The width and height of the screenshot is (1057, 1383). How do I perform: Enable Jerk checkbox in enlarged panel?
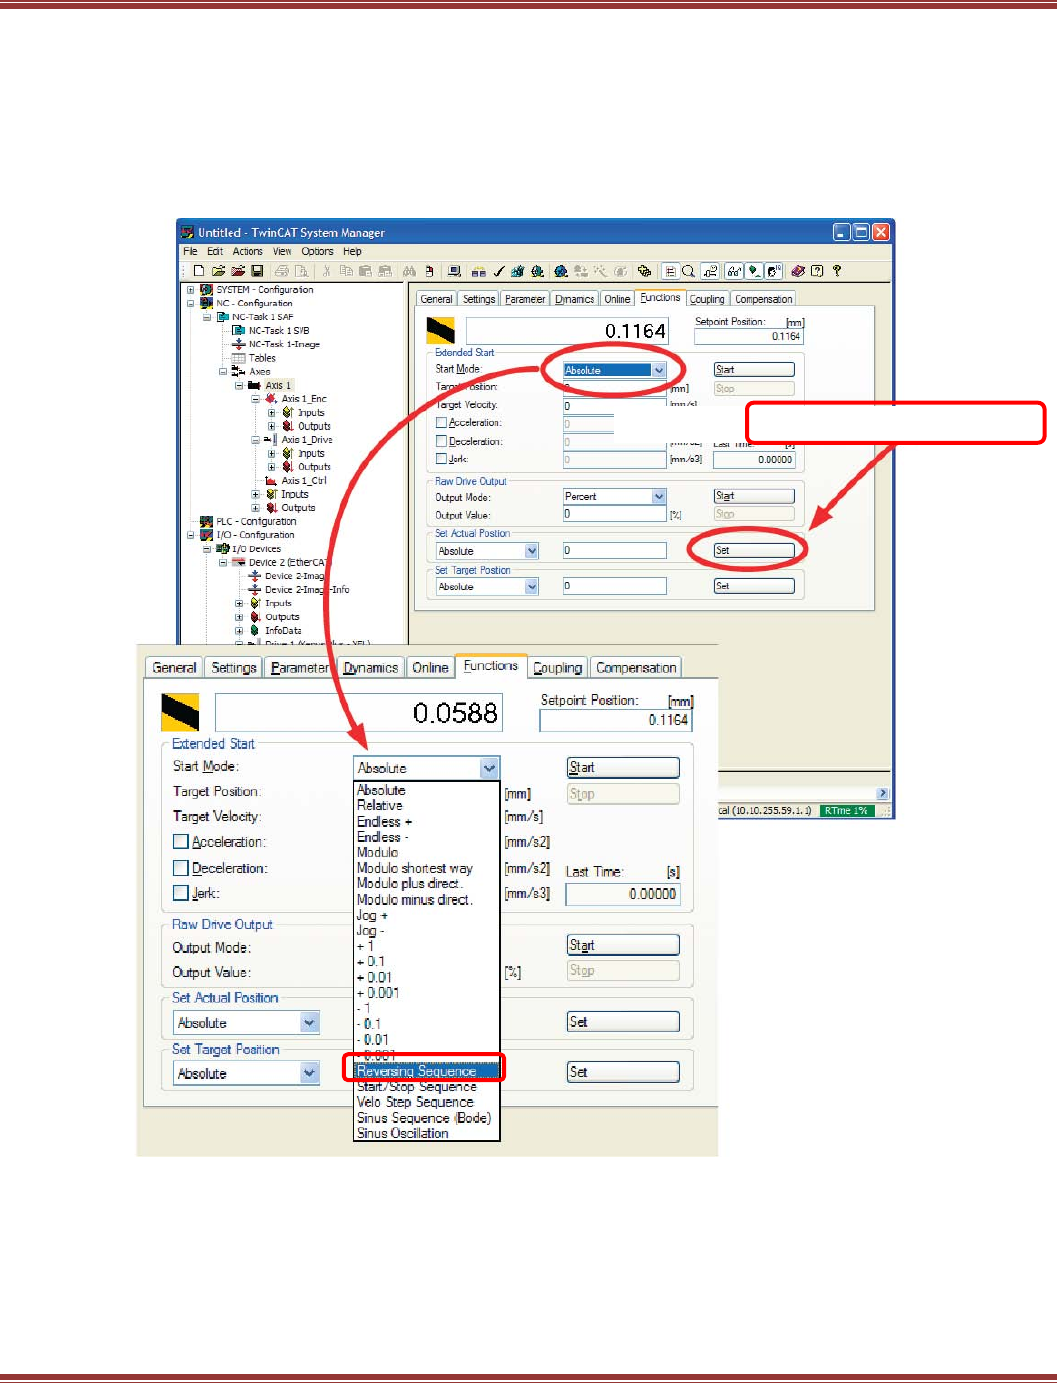point(181,893)
